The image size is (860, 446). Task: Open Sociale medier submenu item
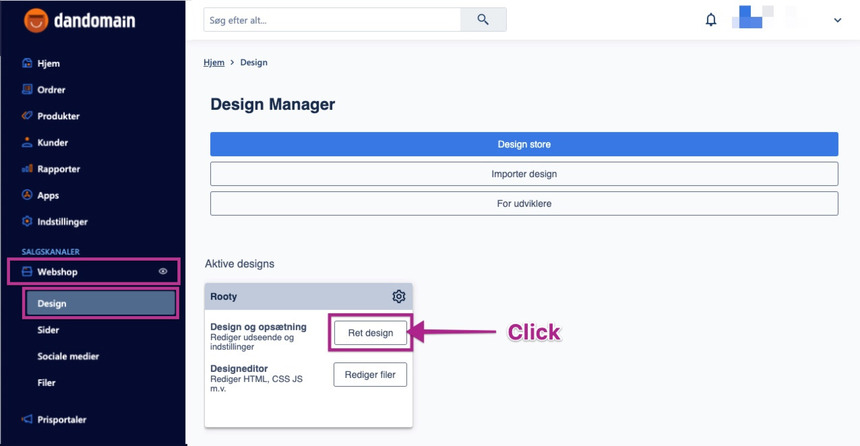tap(68, 356)
